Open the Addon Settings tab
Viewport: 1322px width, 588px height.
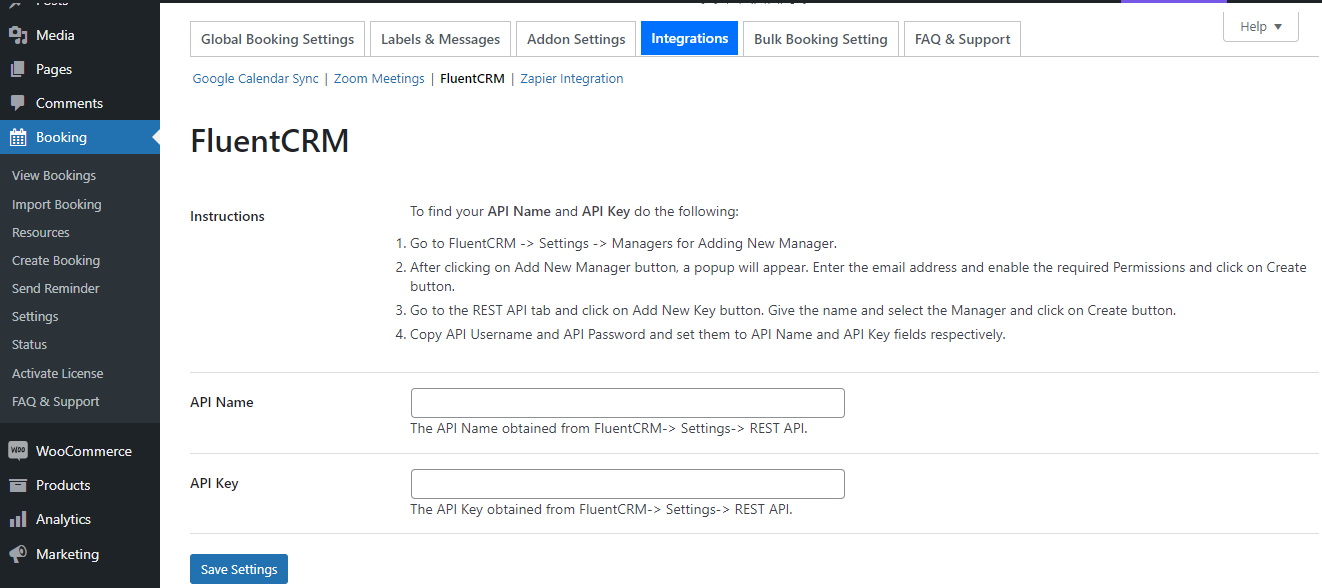576,39
